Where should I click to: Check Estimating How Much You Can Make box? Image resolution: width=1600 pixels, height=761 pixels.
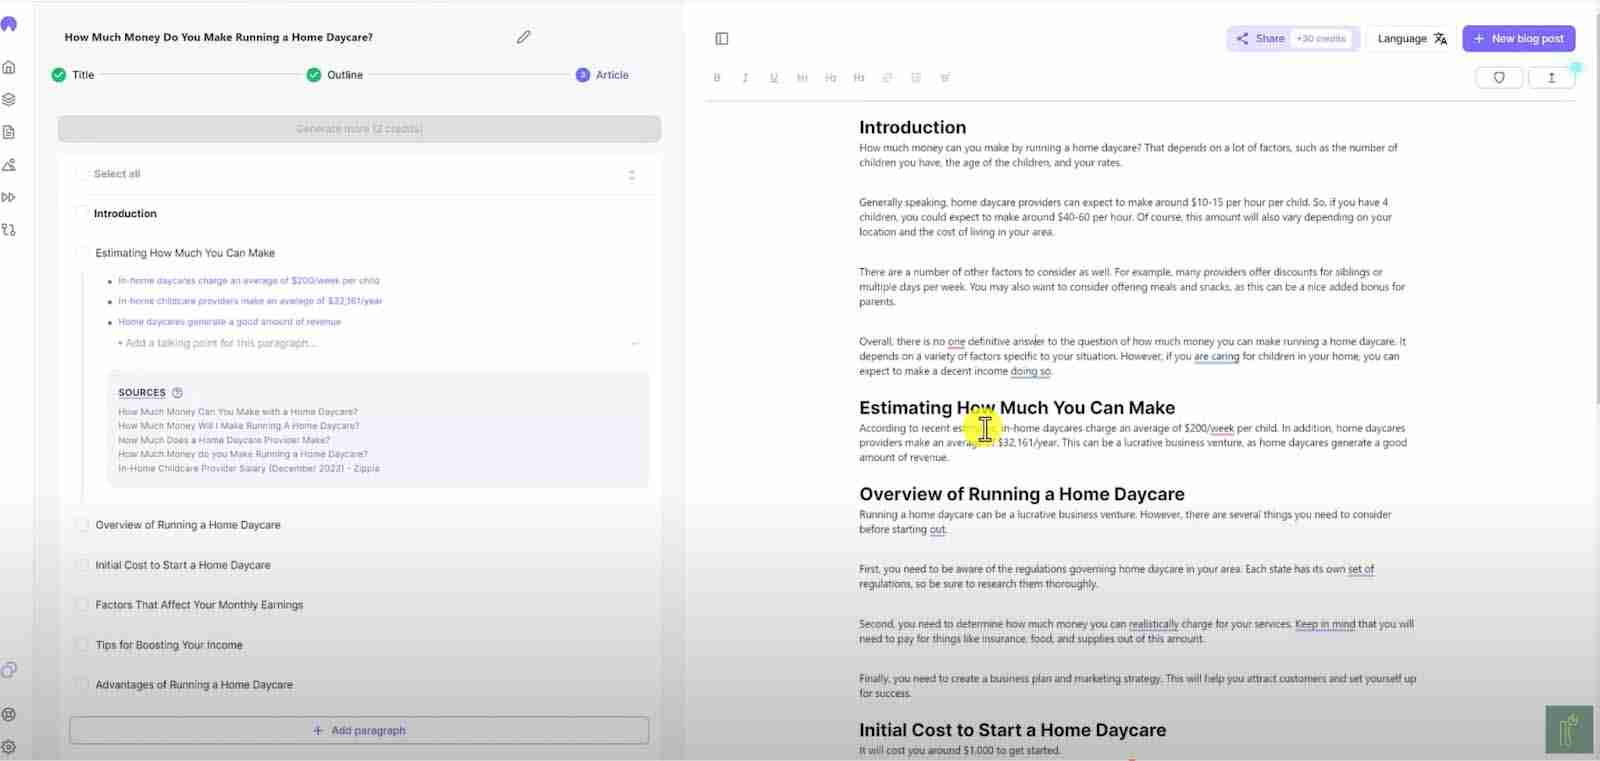pyautogui.click(x=83, y=253)
